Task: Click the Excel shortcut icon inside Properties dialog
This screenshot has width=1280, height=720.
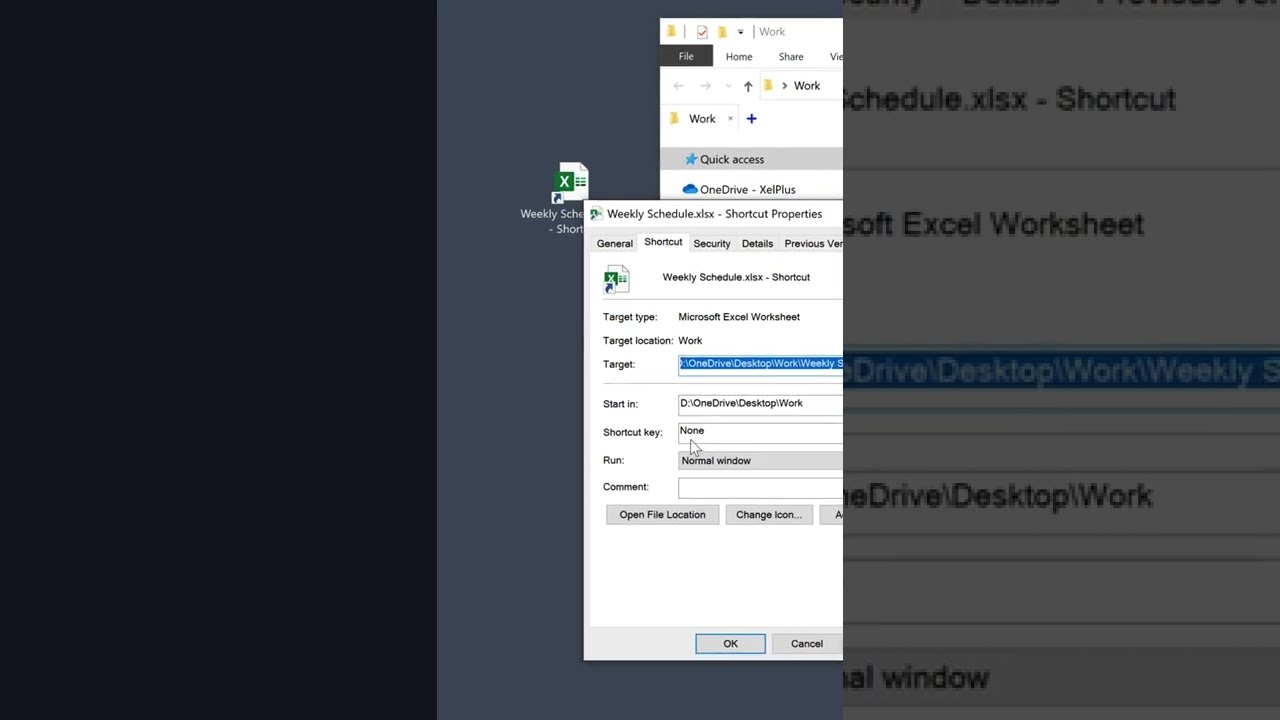Action: click(616, 279)
